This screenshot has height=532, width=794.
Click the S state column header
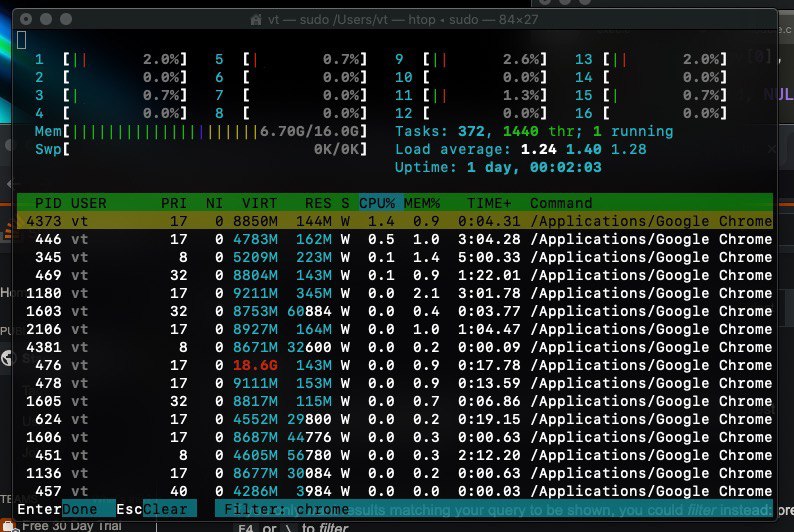[345, 203]
